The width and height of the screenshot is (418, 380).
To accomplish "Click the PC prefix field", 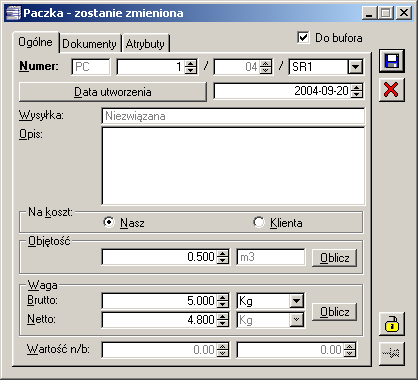I will [91, 67].
